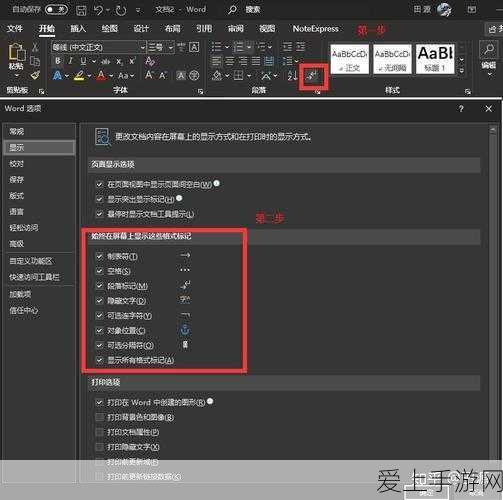Open 信任中心 options page
503x500 pixels.
click(x=39, y=311)
